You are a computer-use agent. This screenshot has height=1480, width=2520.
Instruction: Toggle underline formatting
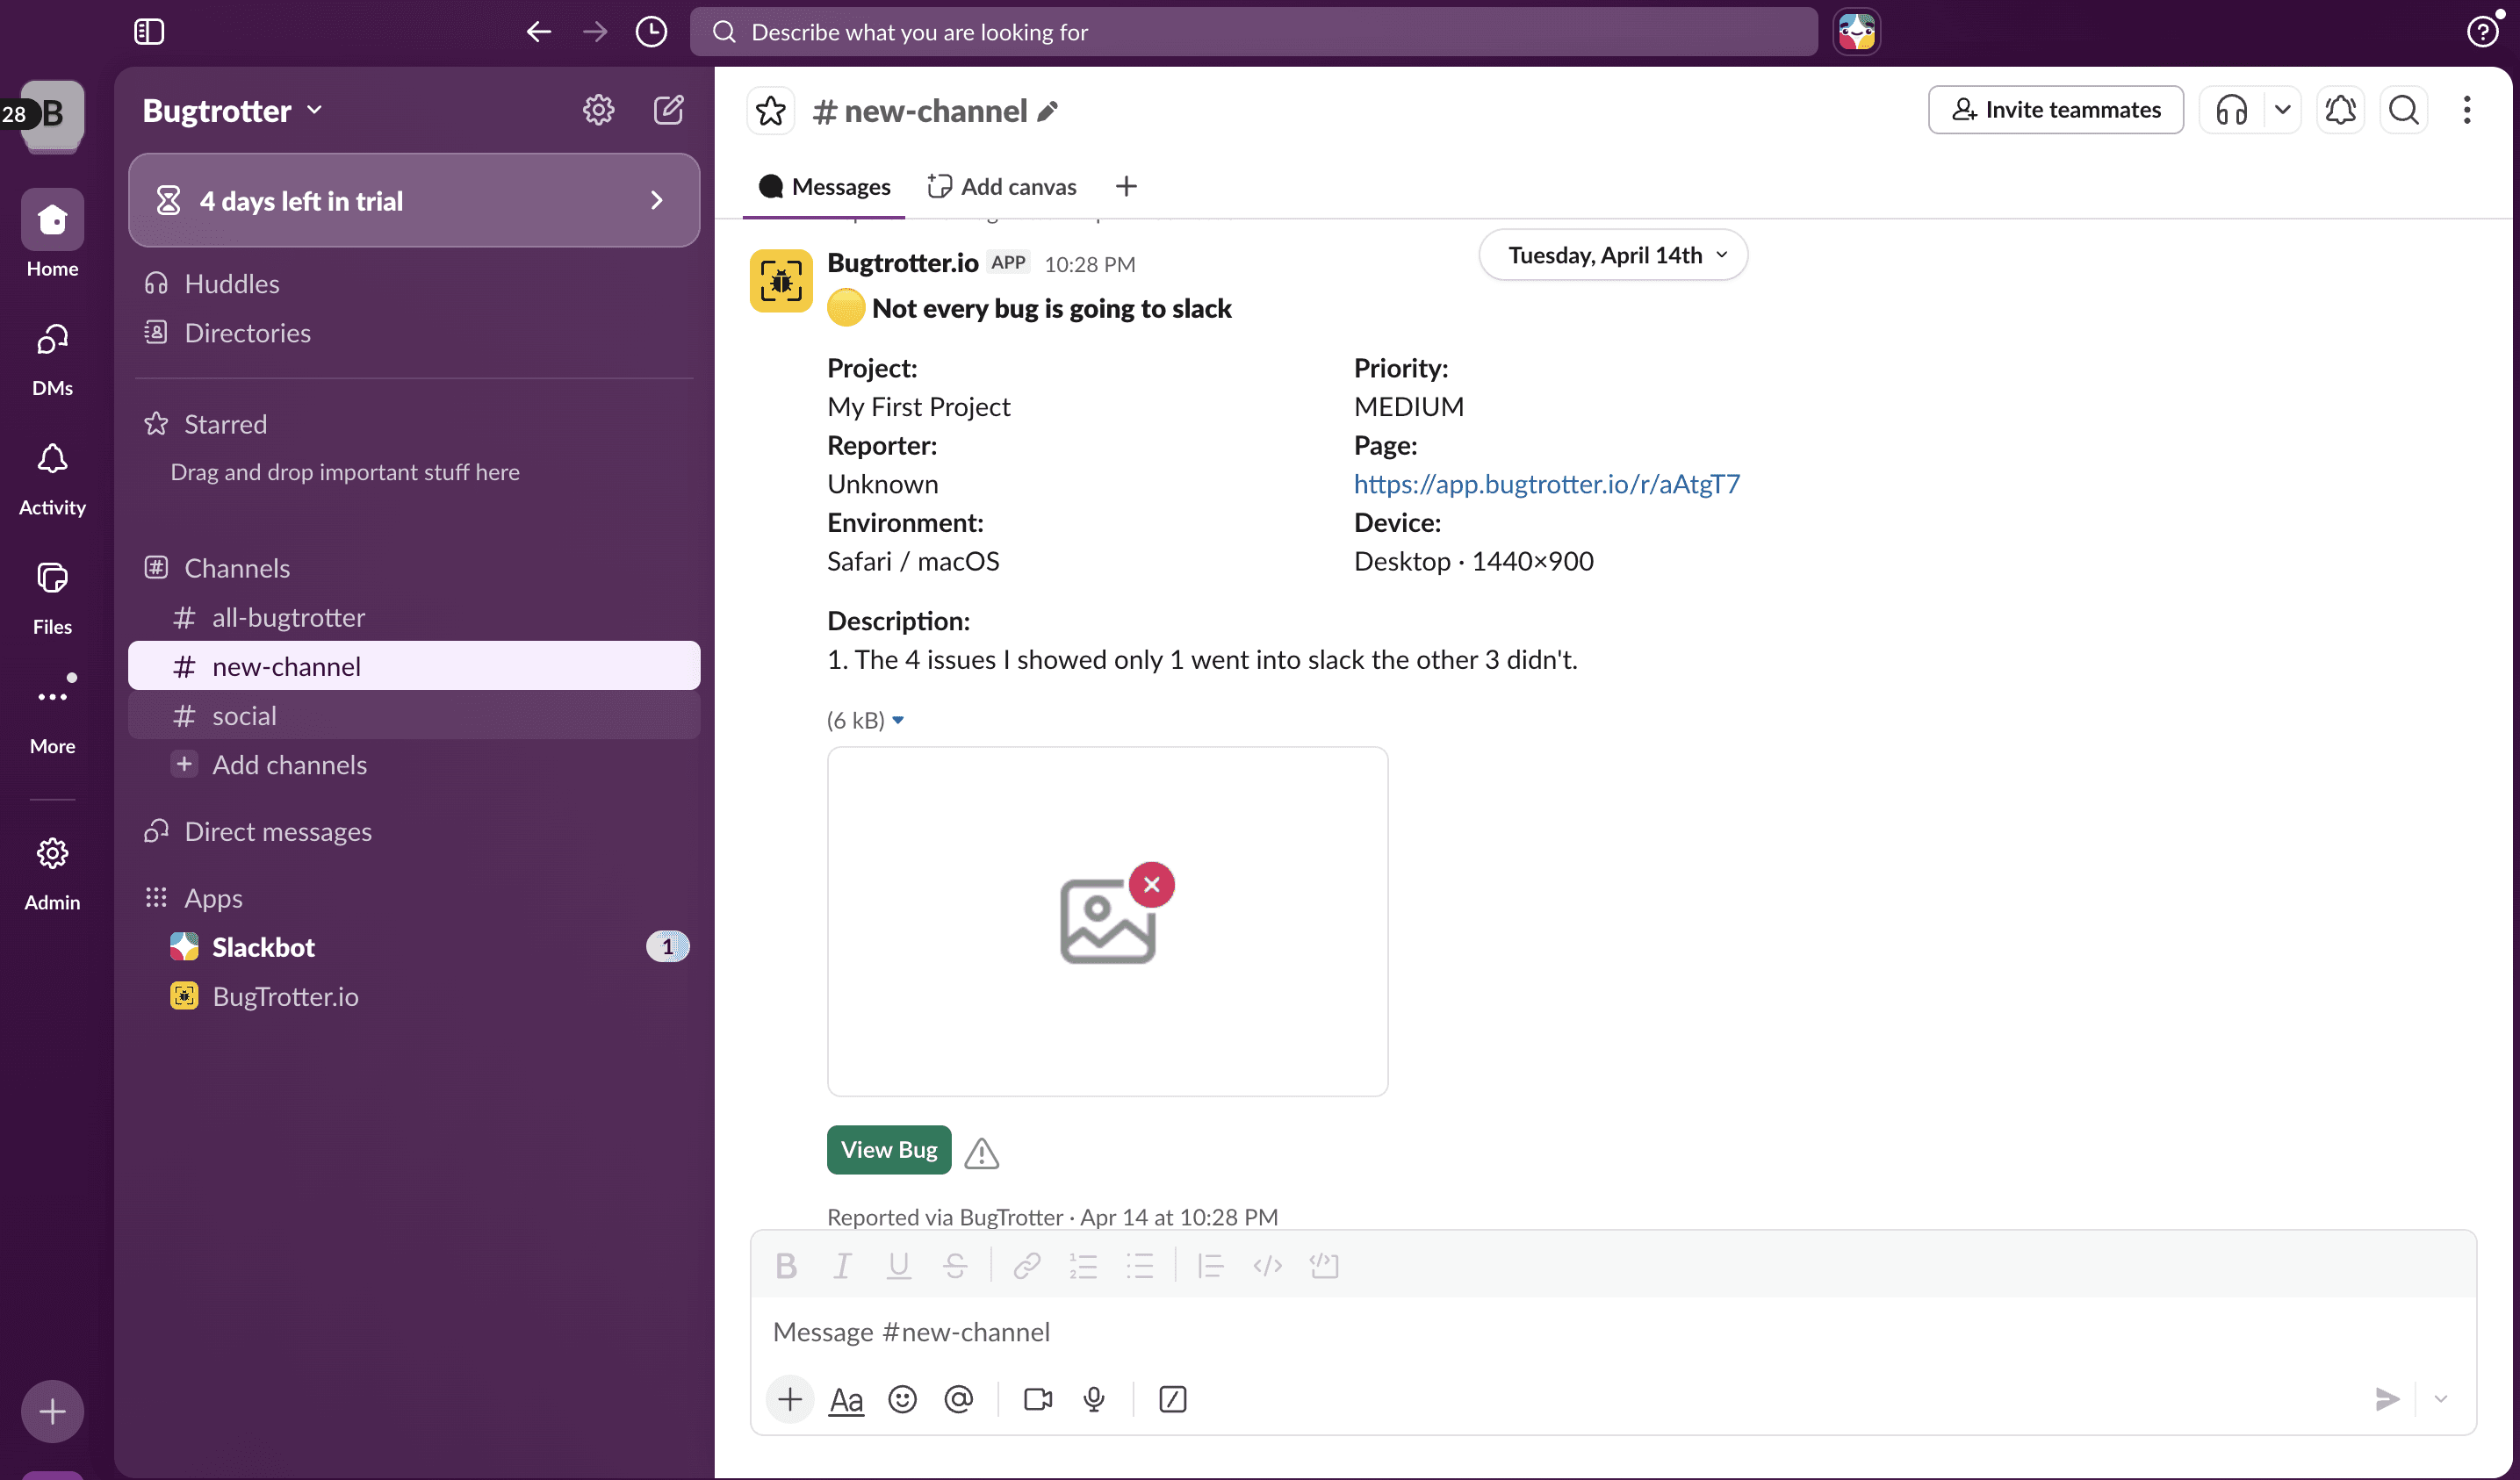tap(898, 1266)
